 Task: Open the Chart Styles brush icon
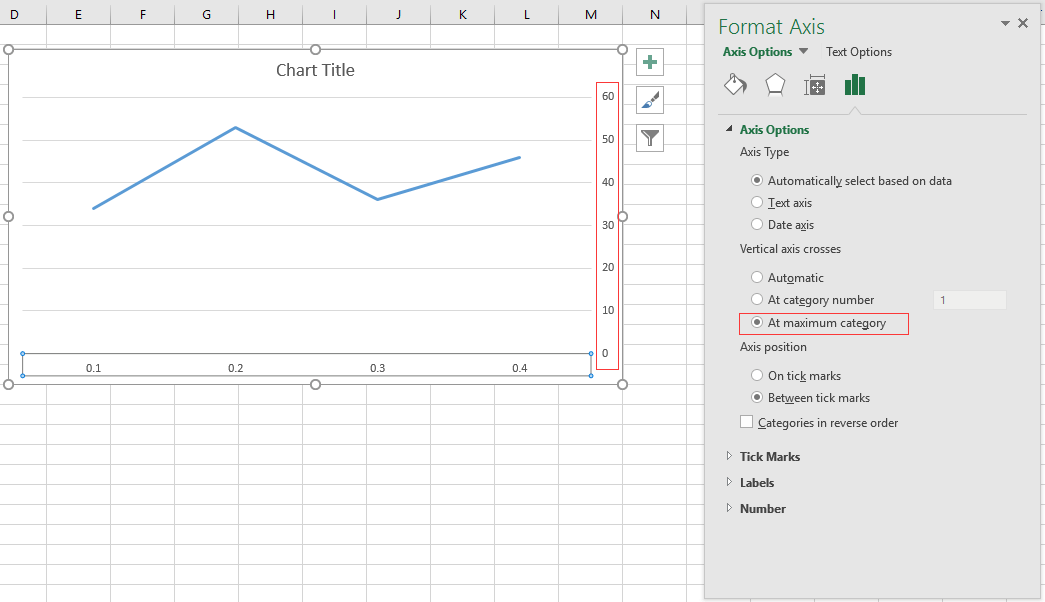coord(649,99)
